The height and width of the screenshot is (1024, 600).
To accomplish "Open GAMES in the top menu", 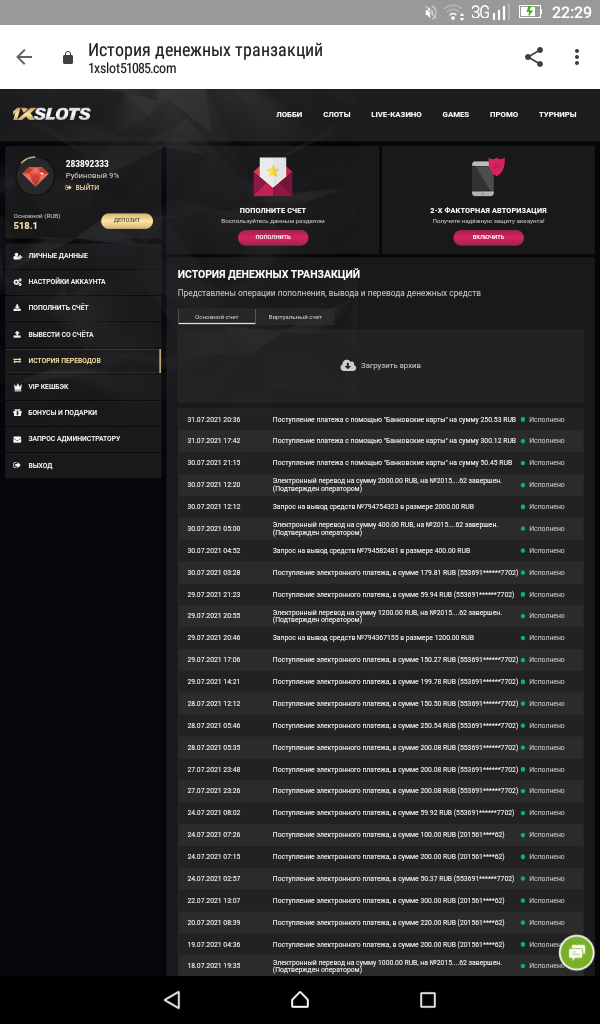I will pyautogui.click(x=456, y=114).
